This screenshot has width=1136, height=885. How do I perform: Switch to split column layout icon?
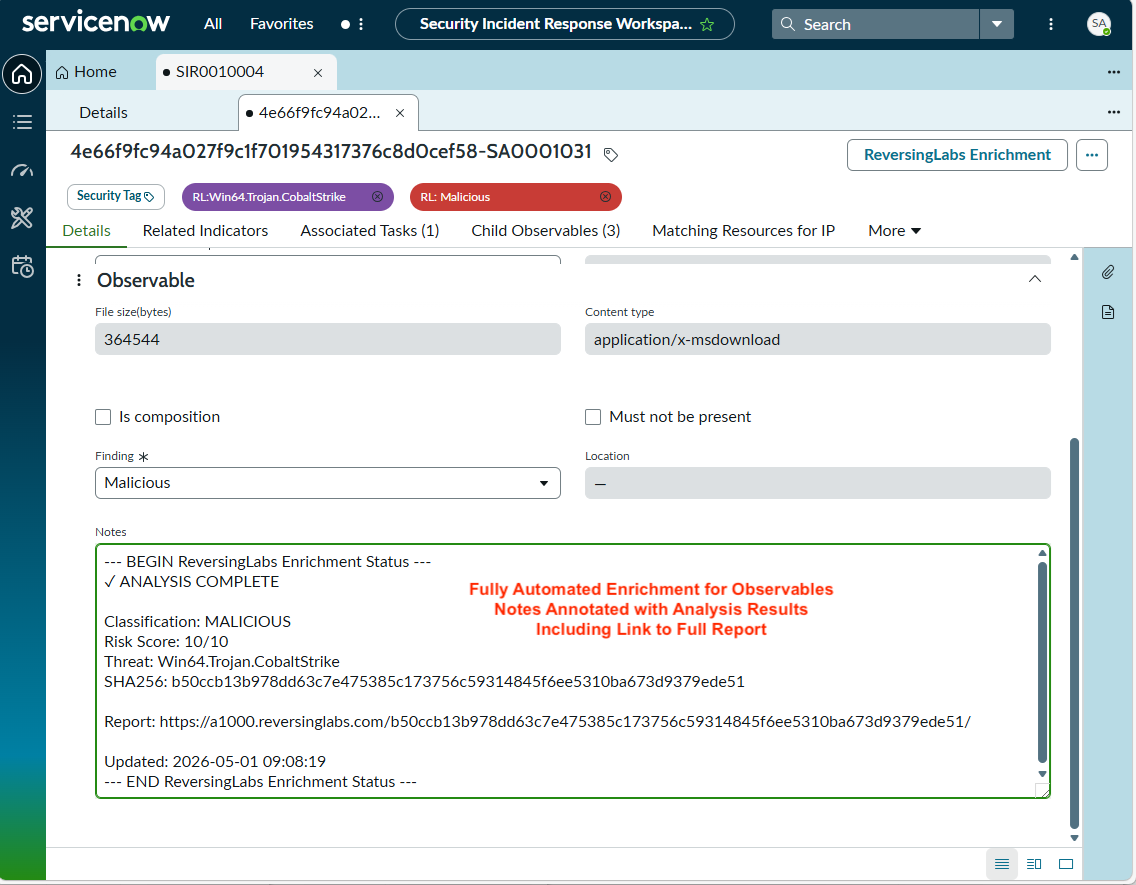click(x=1034, y=864)
